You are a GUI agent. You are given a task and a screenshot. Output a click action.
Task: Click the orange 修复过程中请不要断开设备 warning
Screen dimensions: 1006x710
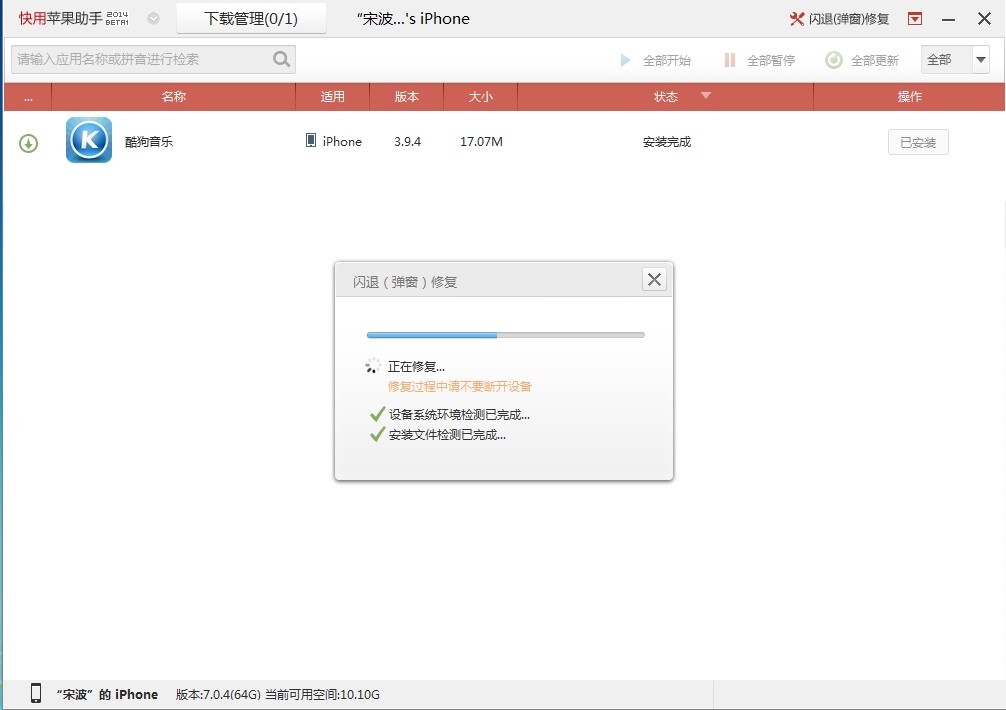click(459, 386)
